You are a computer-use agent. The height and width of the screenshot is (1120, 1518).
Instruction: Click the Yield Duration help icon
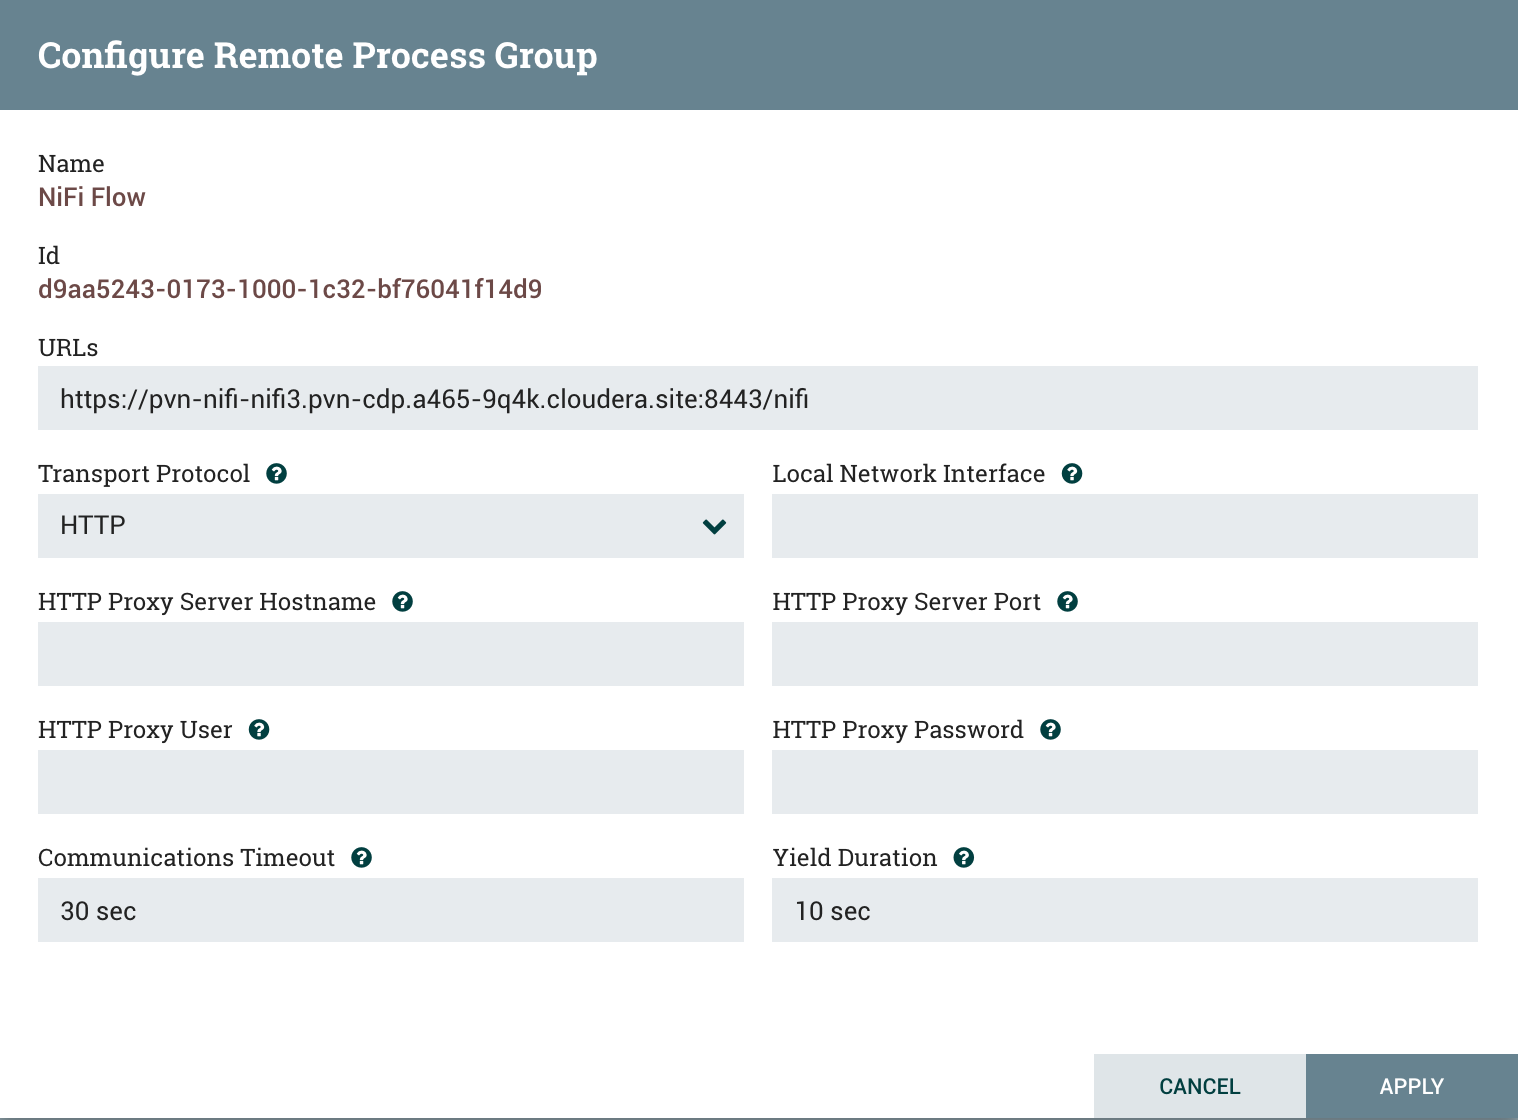tap(963, 857)
